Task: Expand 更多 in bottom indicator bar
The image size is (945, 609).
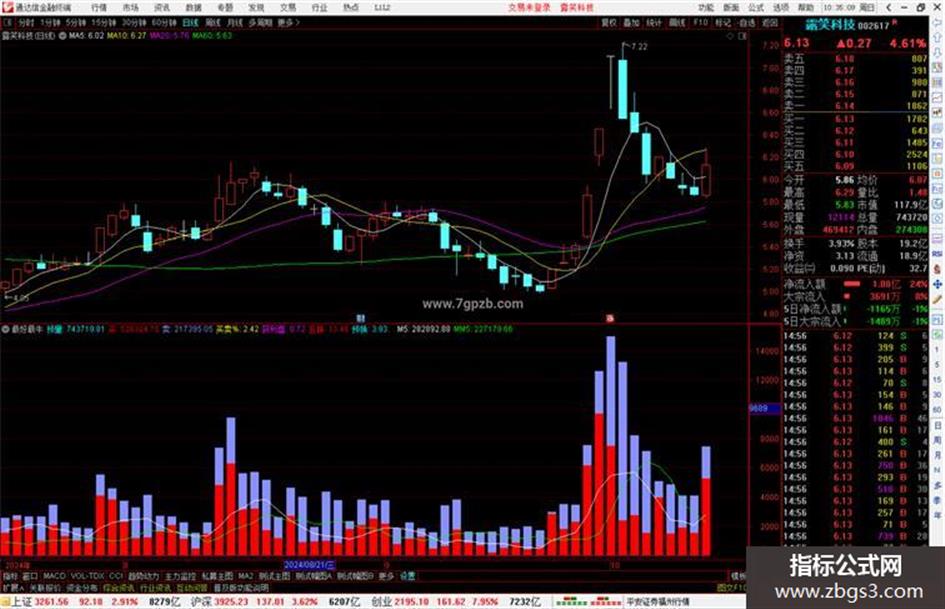Action: click(386, 576)
